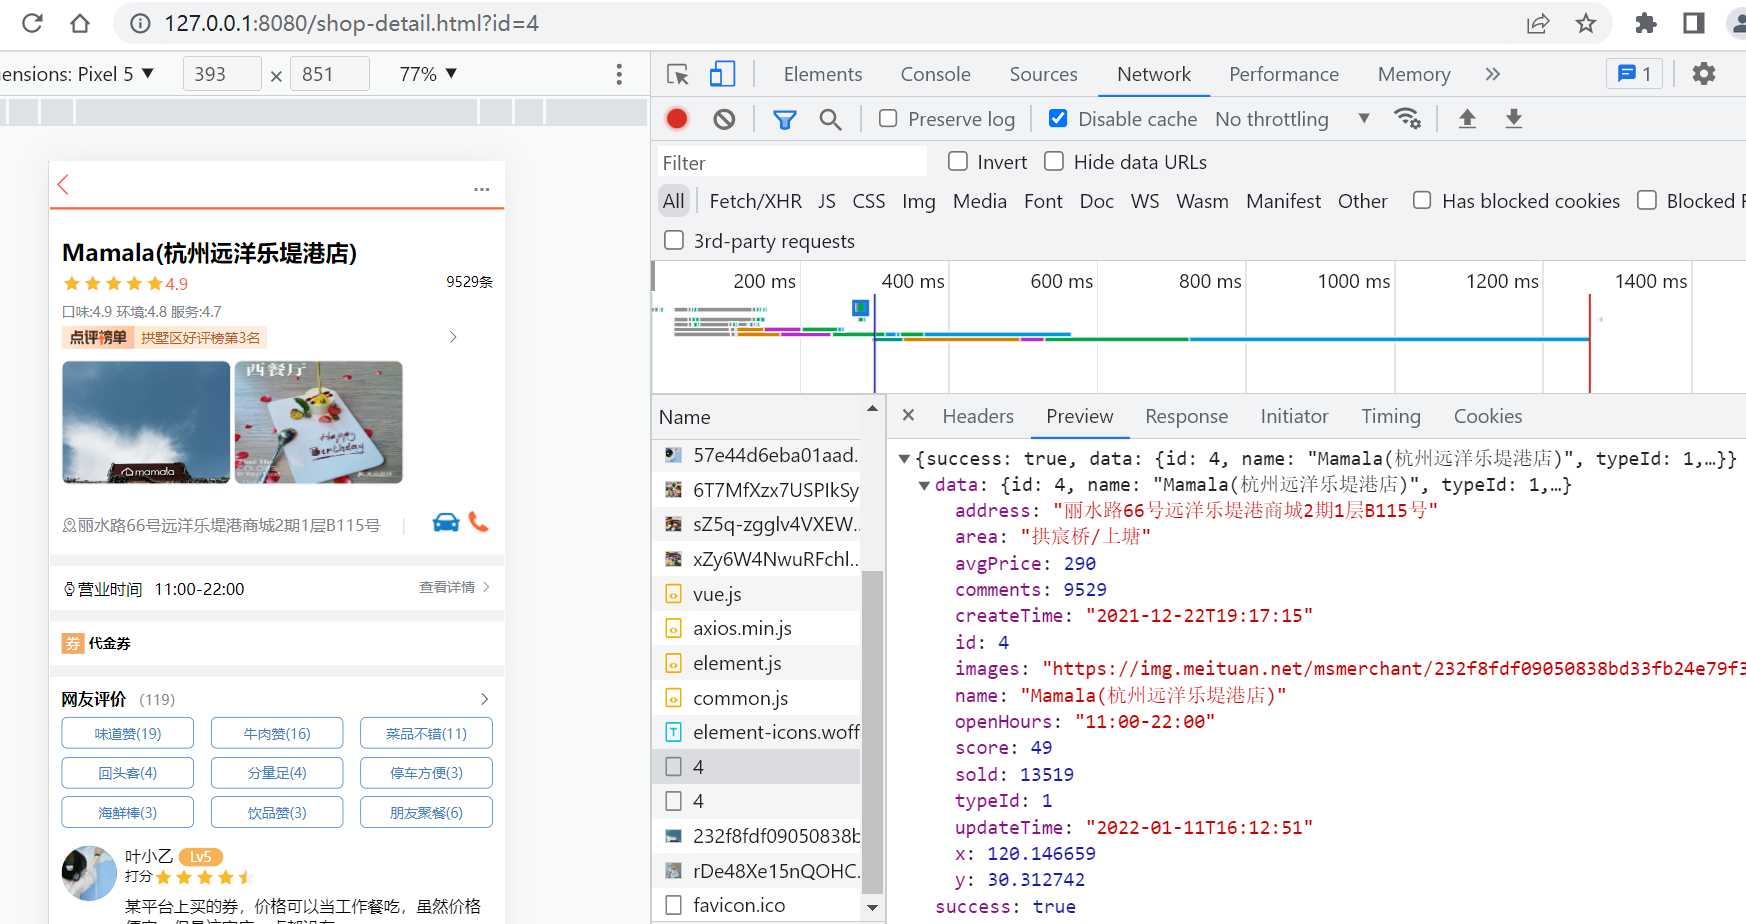Viewport: 1746px width, 924px height.
Task: Filter requests by Img type
Action: coord(919,201)
